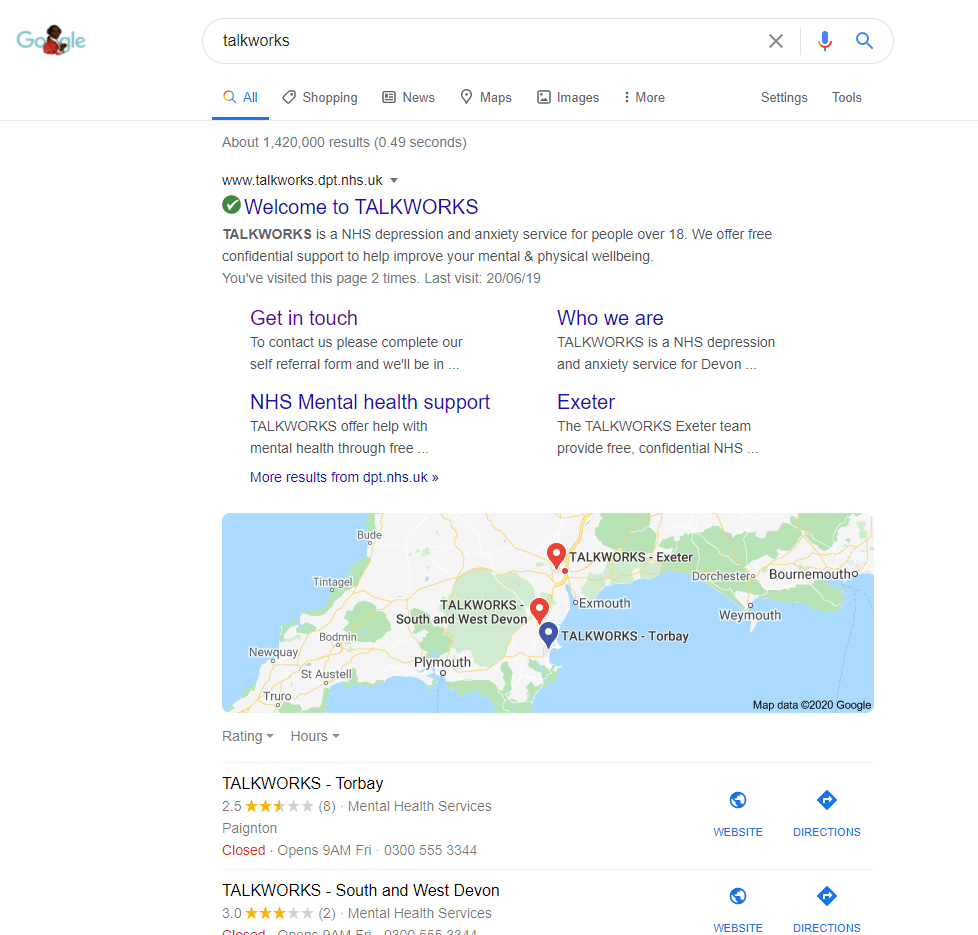Image resolution: width=978 pixels, height=935 pixels.
Task: Click the blue magnifying glass search button
Action: coord(864,41)
